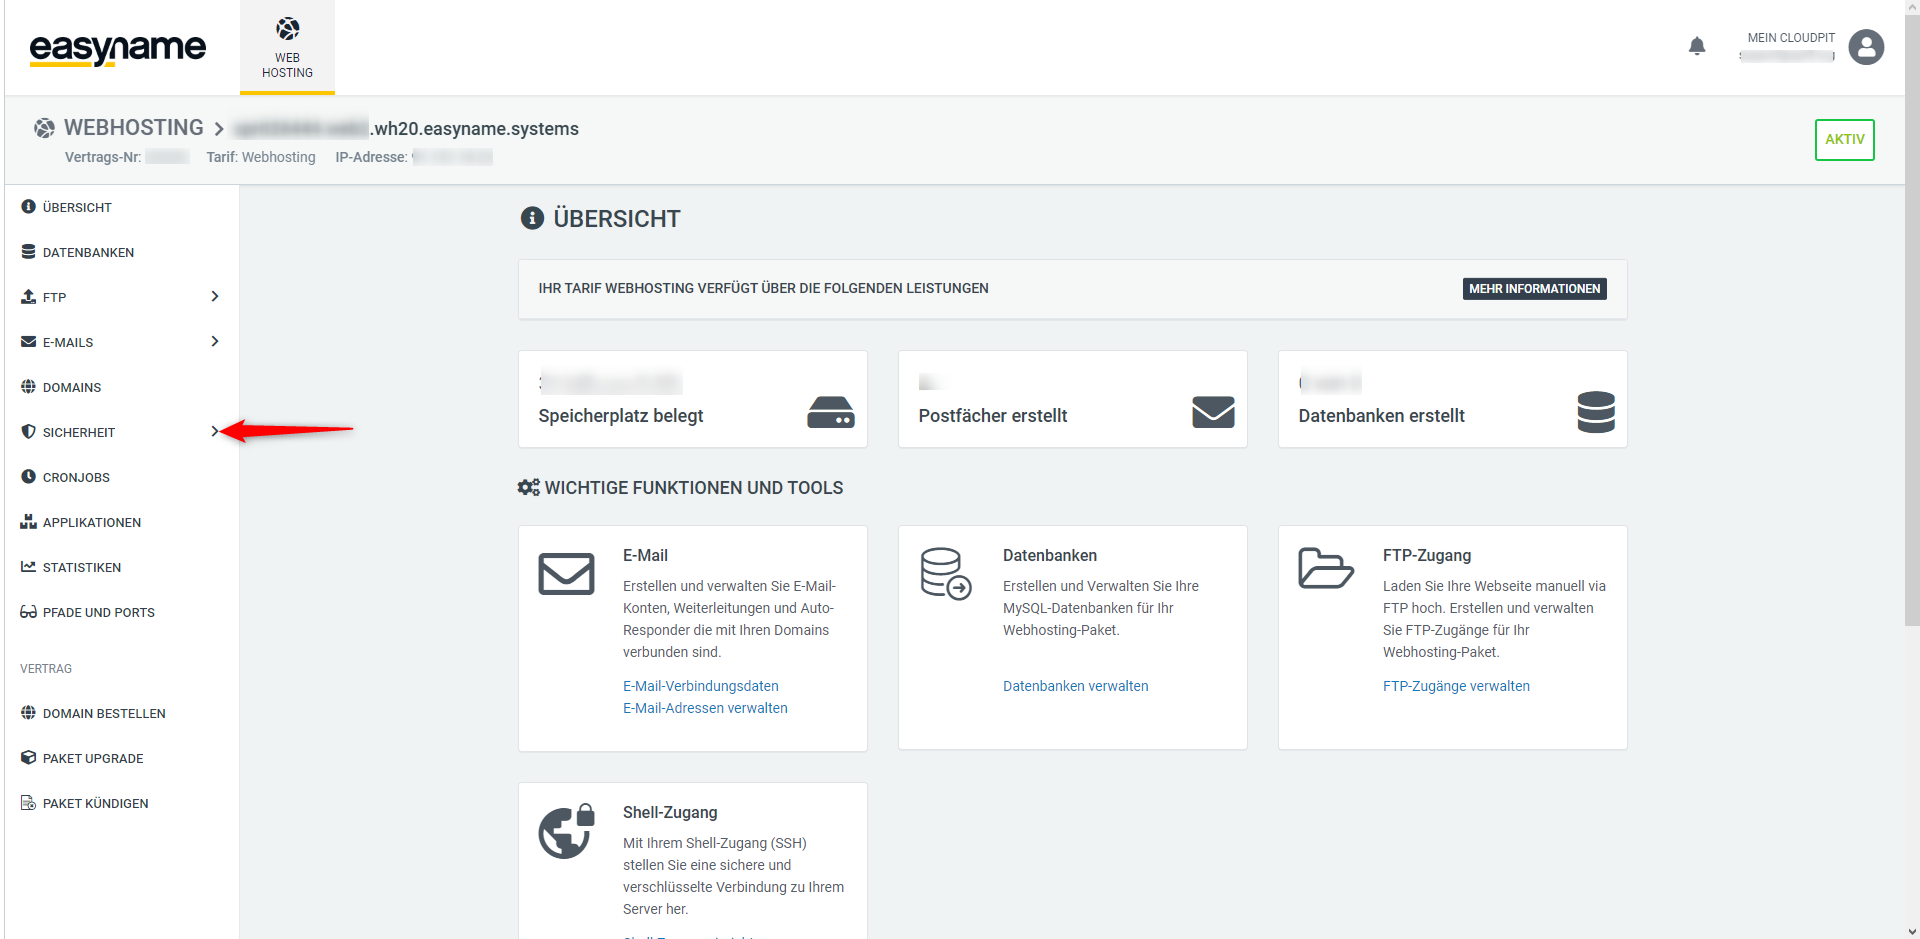Expand the Sicherheit sidebar chevron
The height and width of the screenshot is (939, 1920).
tap(214, 432)
